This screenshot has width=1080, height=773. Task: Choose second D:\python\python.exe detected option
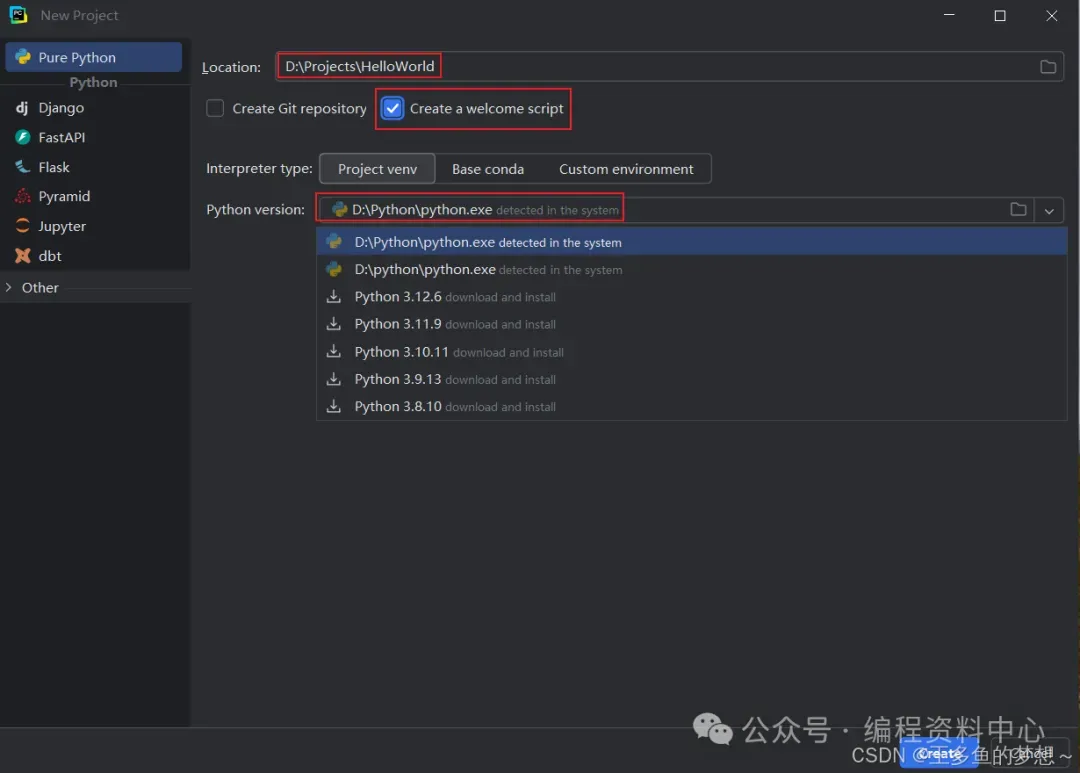[x=692, y=269]
